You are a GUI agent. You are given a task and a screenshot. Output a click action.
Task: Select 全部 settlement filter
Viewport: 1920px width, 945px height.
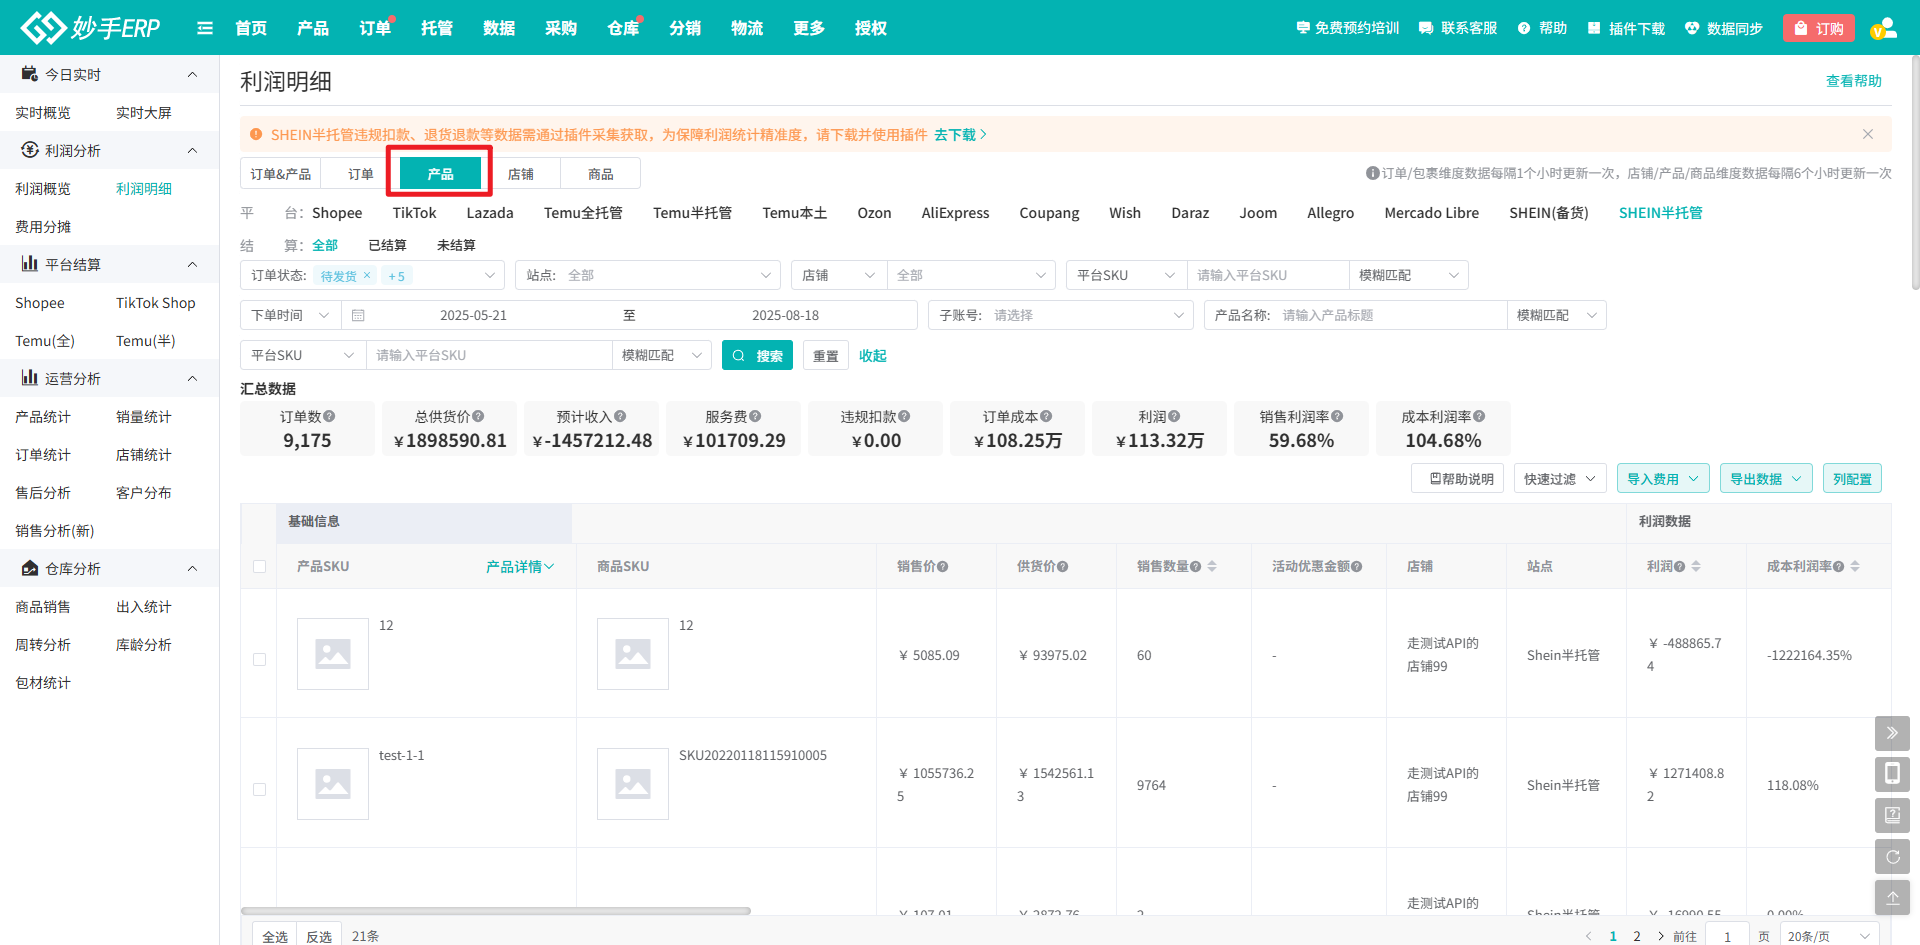coord(325,245)
